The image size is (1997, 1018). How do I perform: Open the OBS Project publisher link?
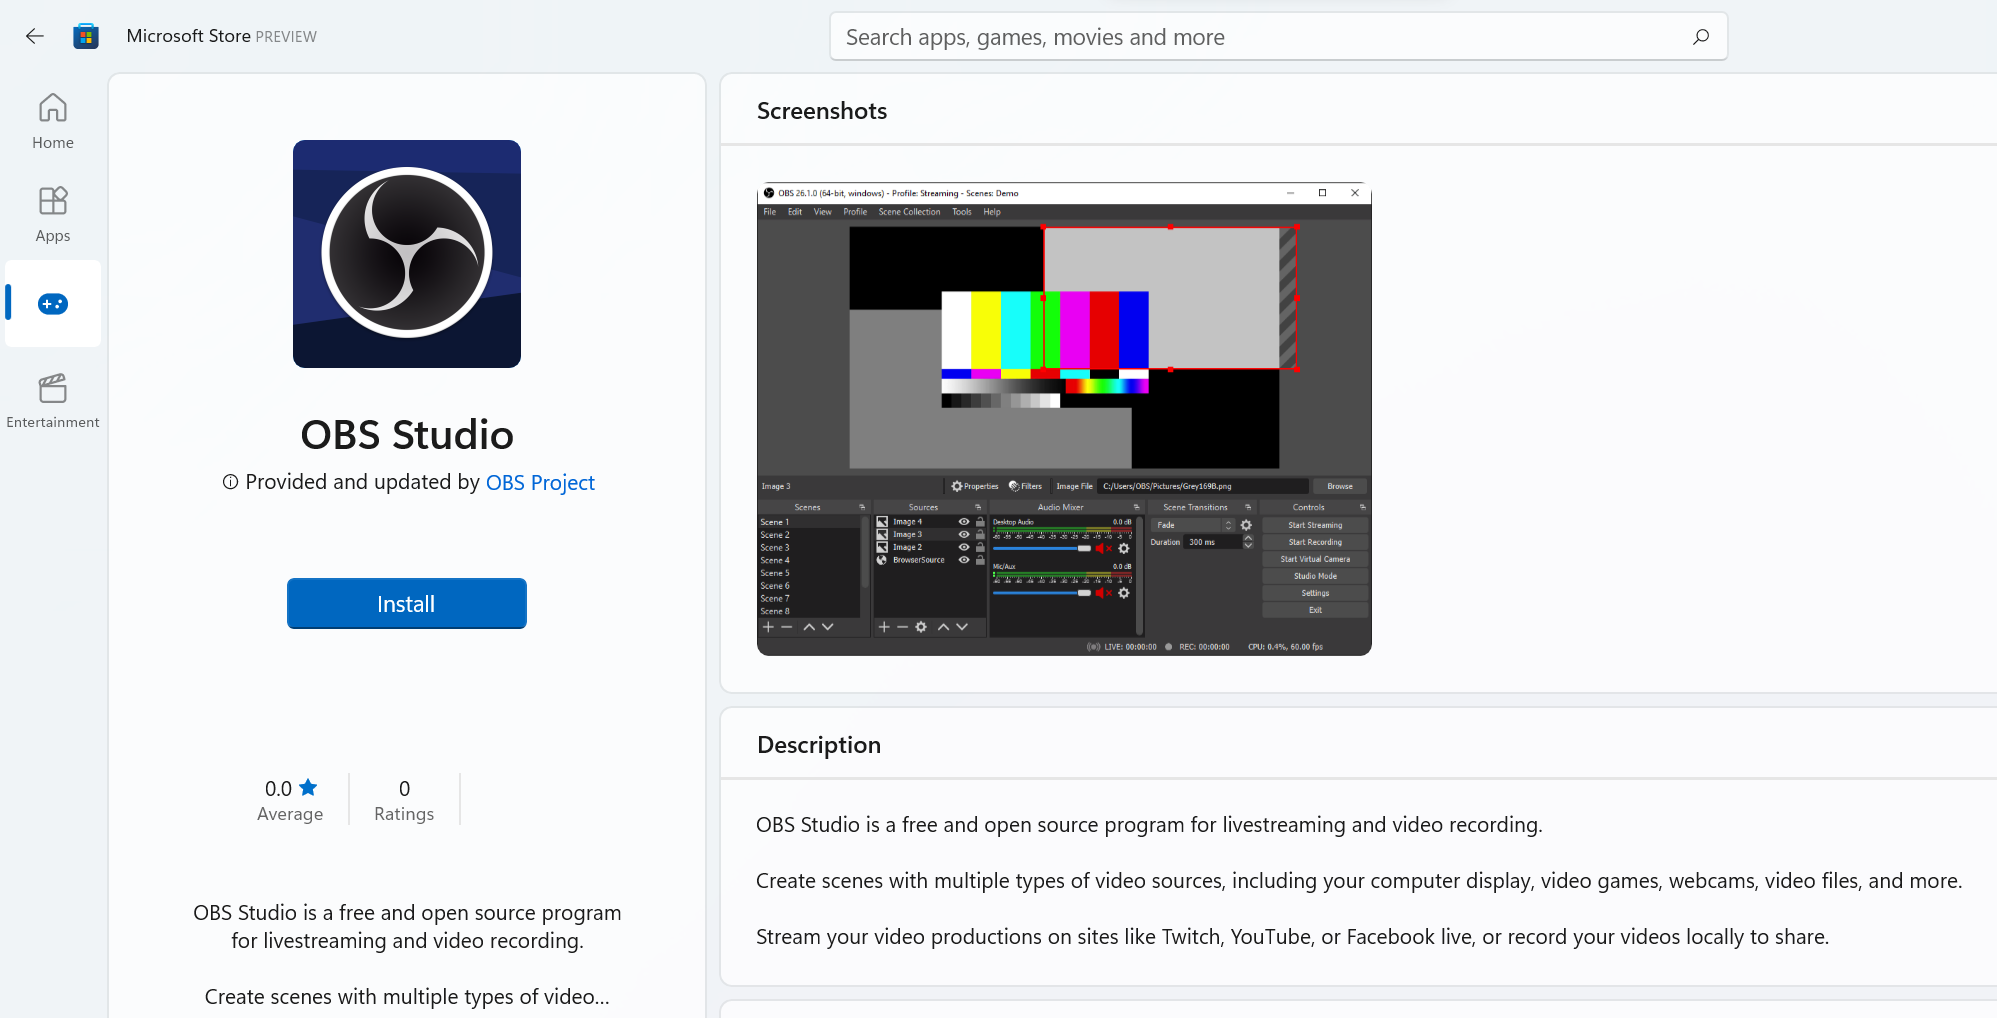pos(540,482)
